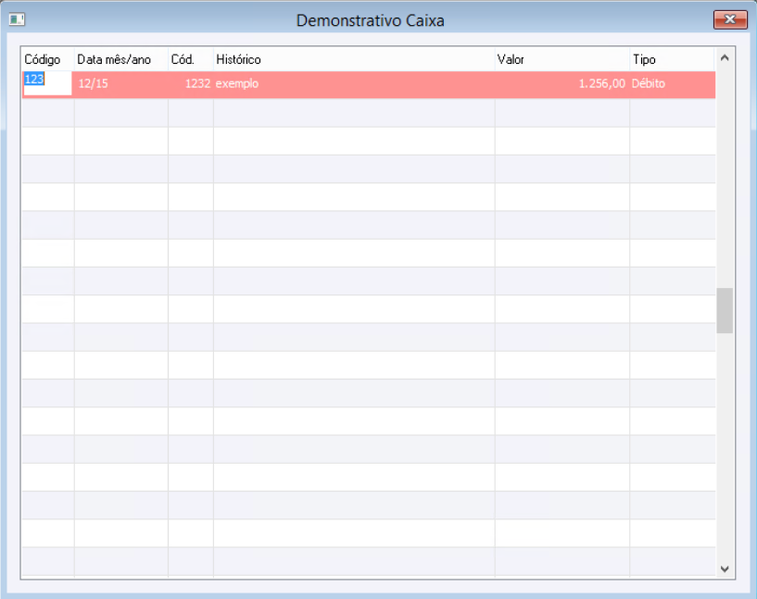
Task: Select the 12/15 date cell
Action: (121, 84)
